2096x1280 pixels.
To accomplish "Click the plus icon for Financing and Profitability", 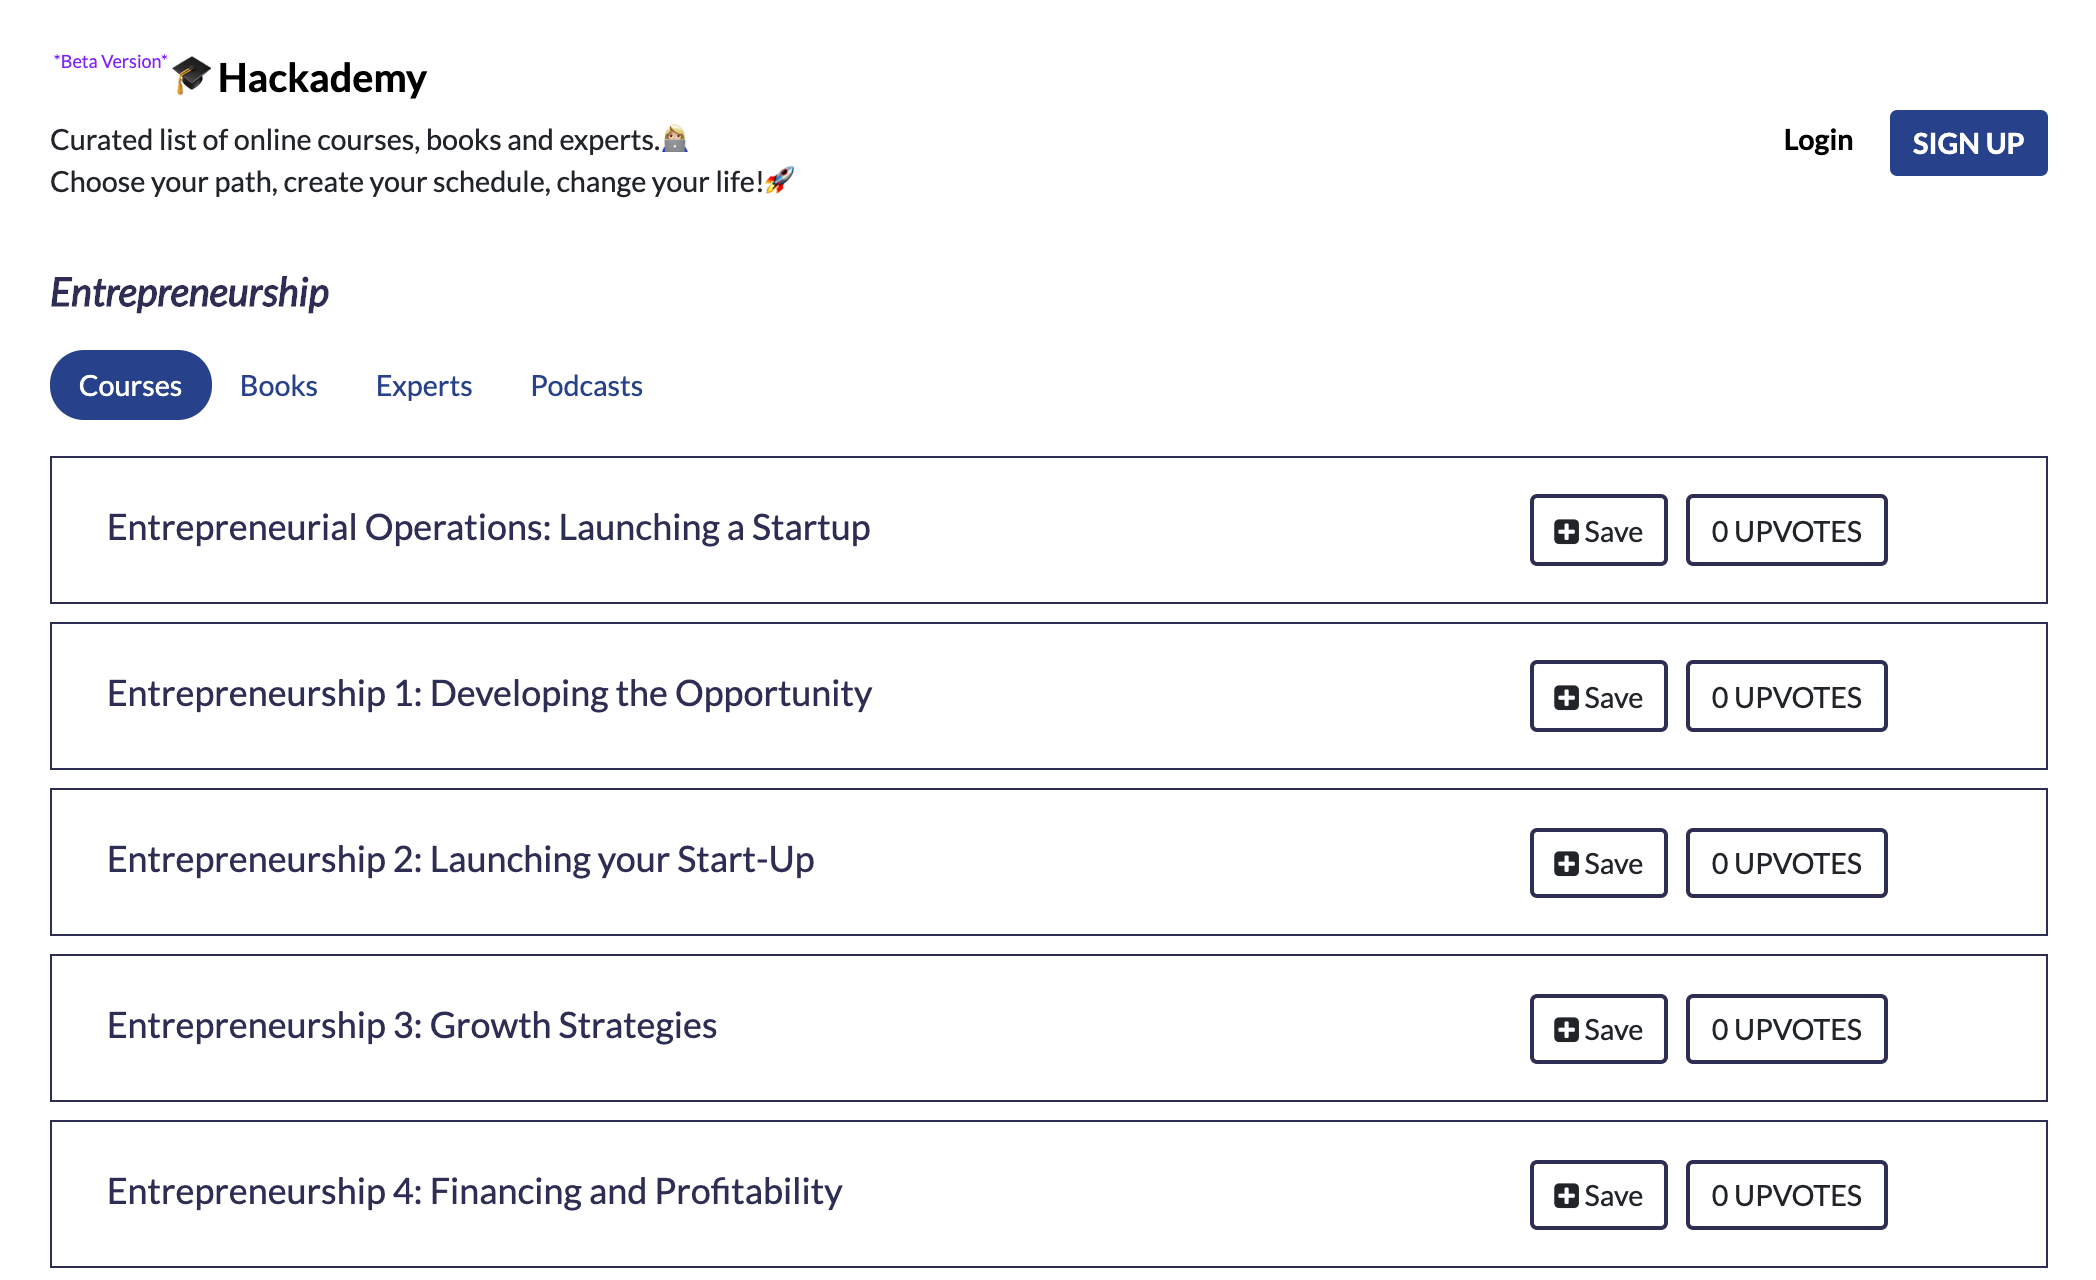I will tap(1566, 1196).
